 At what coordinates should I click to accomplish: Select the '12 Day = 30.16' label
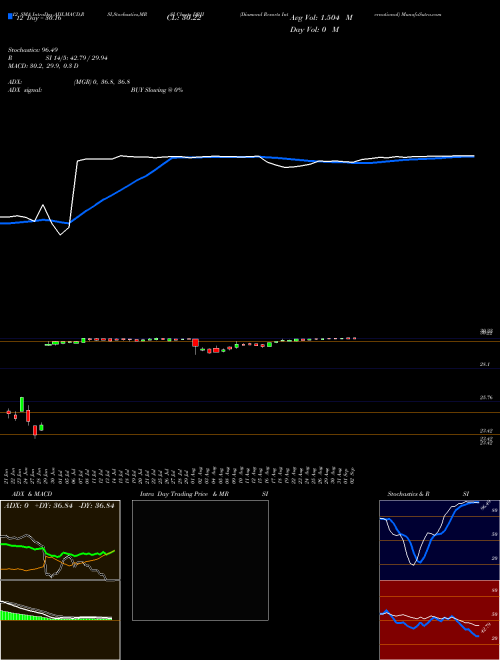(39, 18)
